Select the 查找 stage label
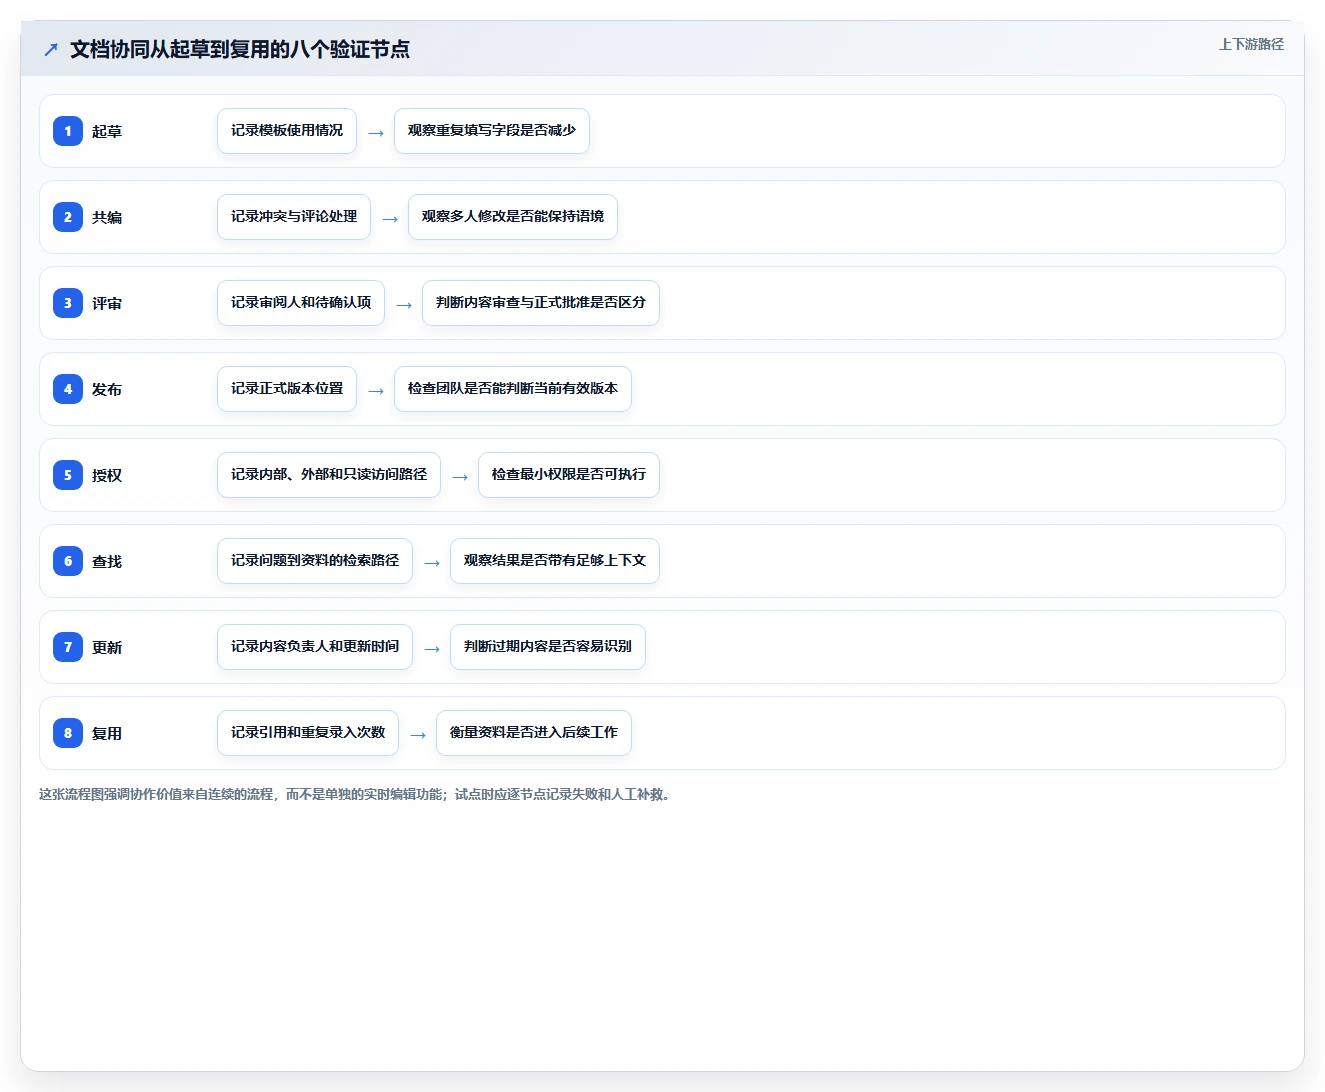 tap(107, 561)
